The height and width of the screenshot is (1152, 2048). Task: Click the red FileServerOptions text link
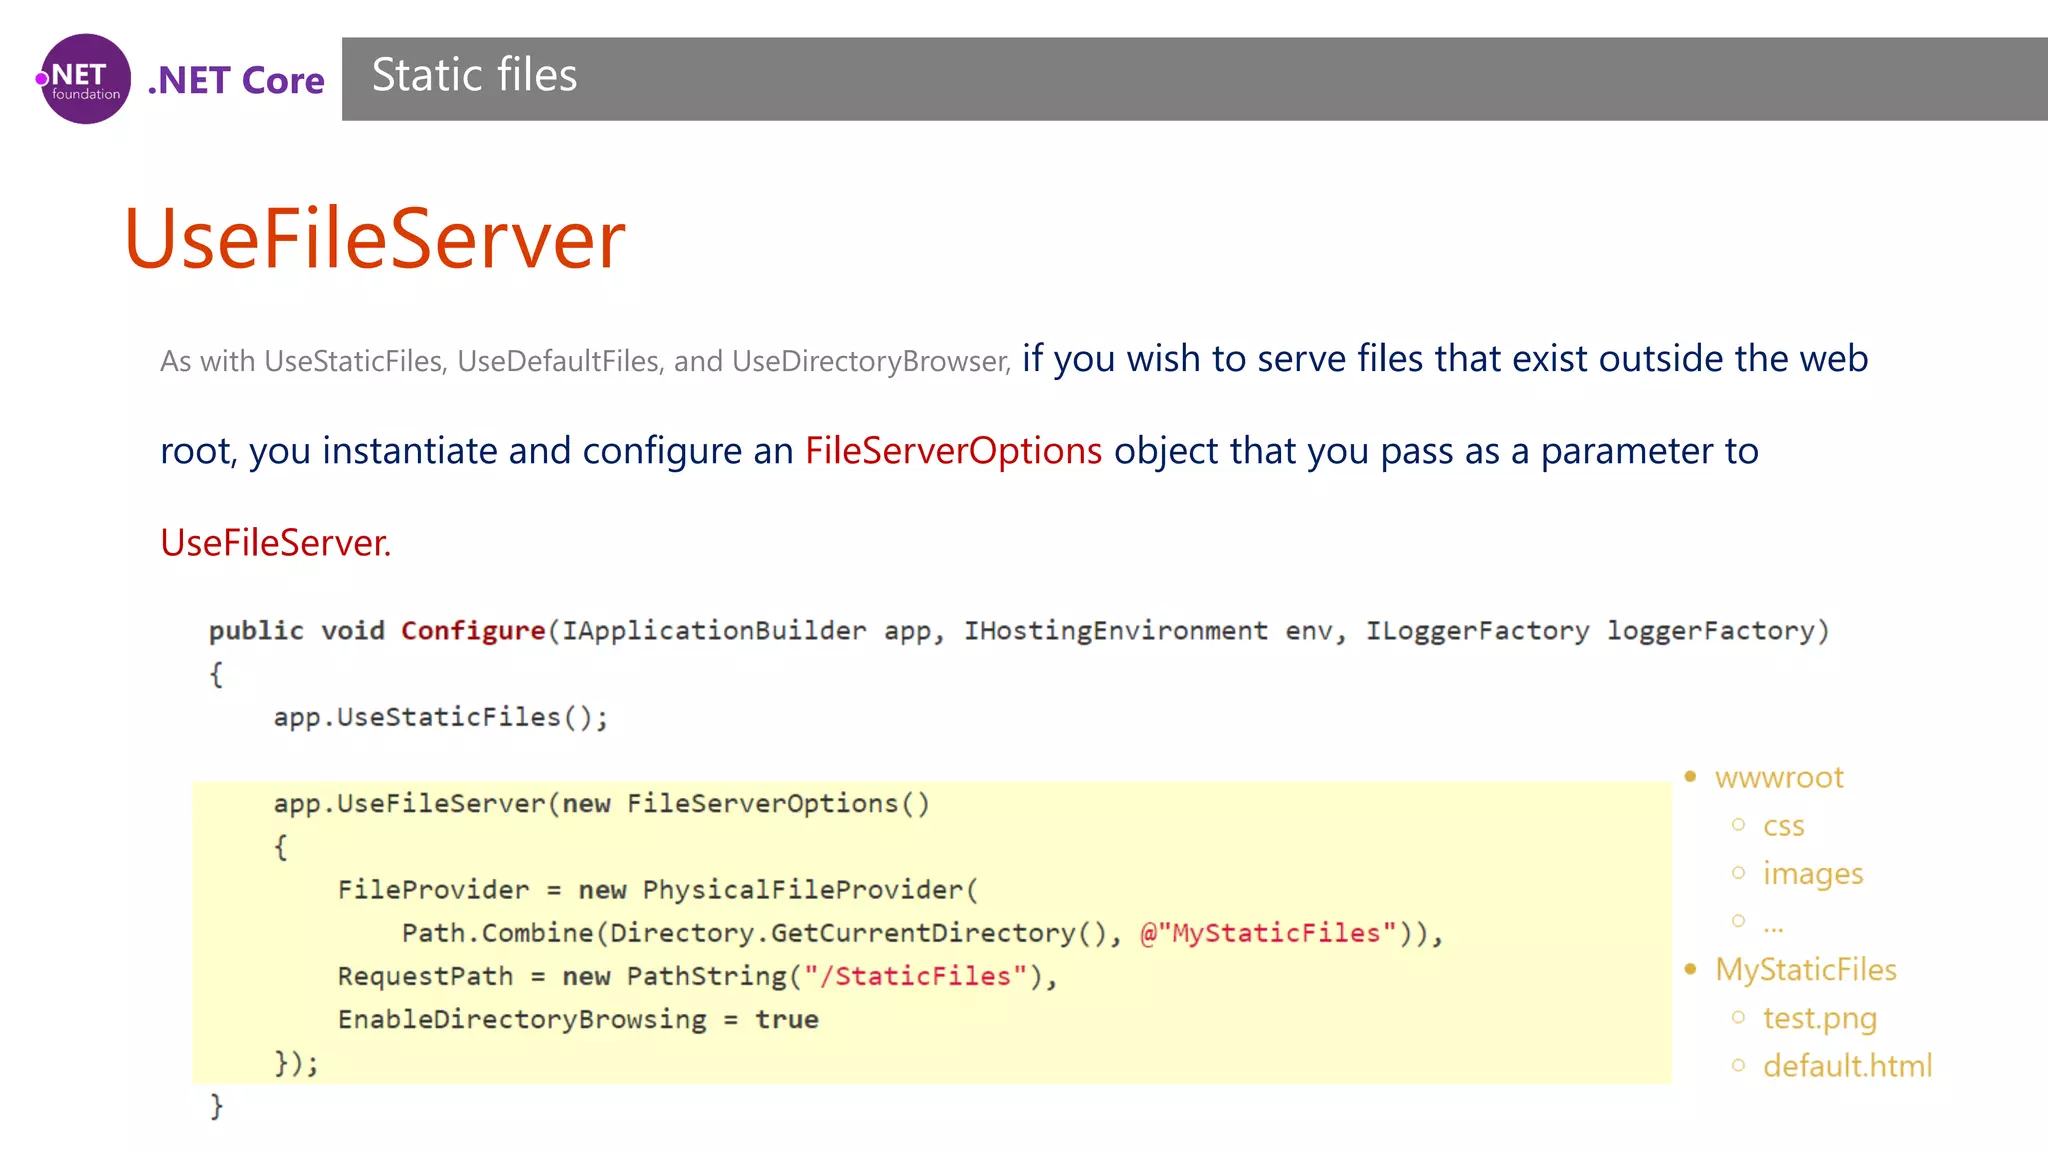point(953,451)
